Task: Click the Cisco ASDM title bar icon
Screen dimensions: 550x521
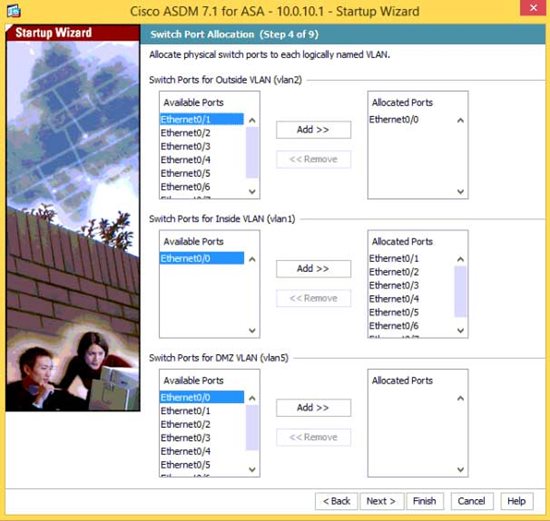Action: point(14,11)
